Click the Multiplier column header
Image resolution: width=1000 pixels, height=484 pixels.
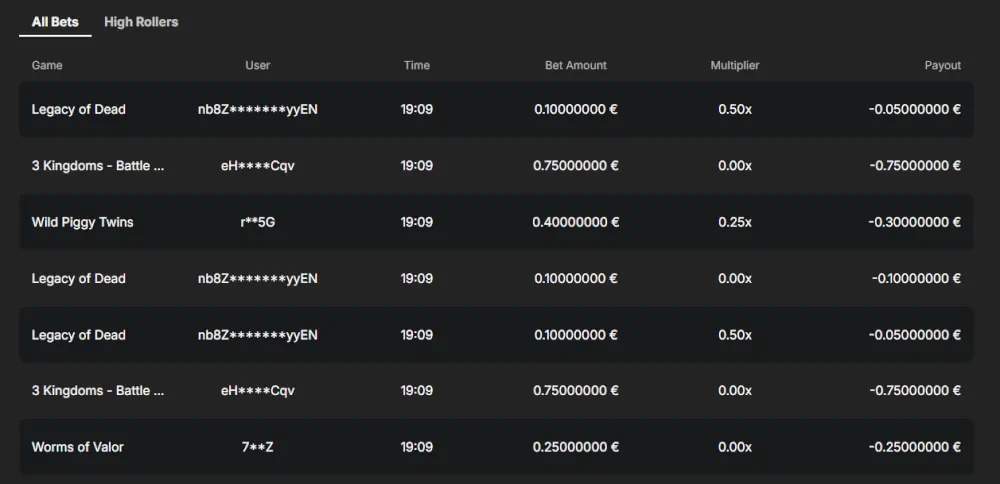coord(735,65)
